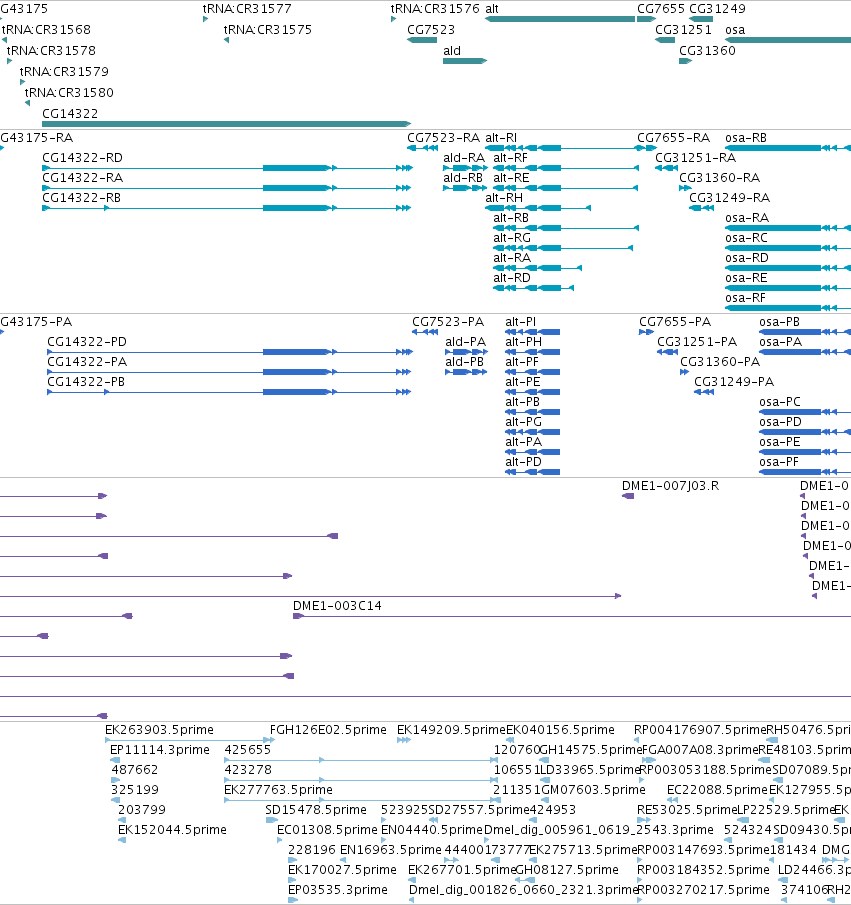Select the osa-RC transcript label
The width and height of the screenshot is (851, 905).
click(747, 238)
